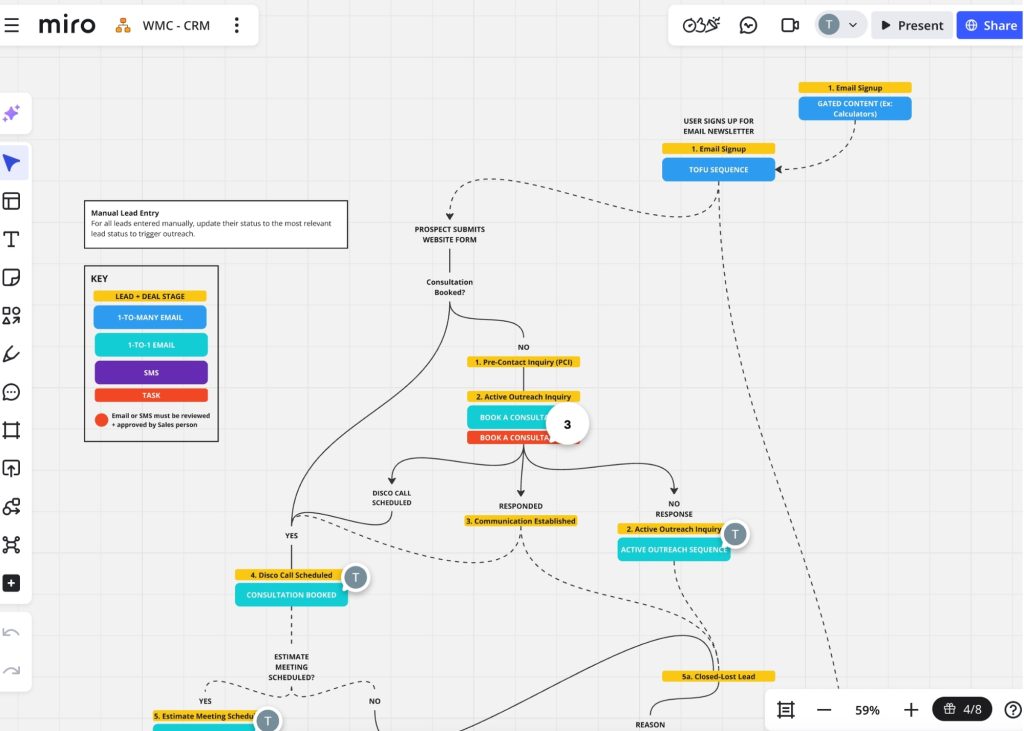Select the Text tool

[14, 239]
